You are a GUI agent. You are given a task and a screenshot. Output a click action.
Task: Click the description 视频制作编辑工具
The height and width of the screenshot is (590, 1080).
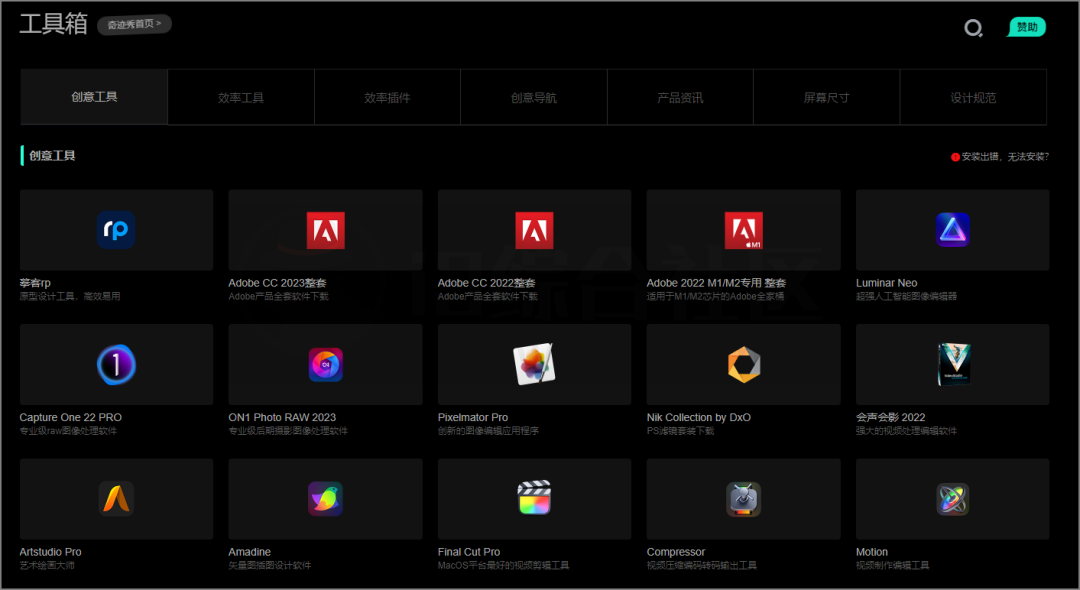coord(893,566)
